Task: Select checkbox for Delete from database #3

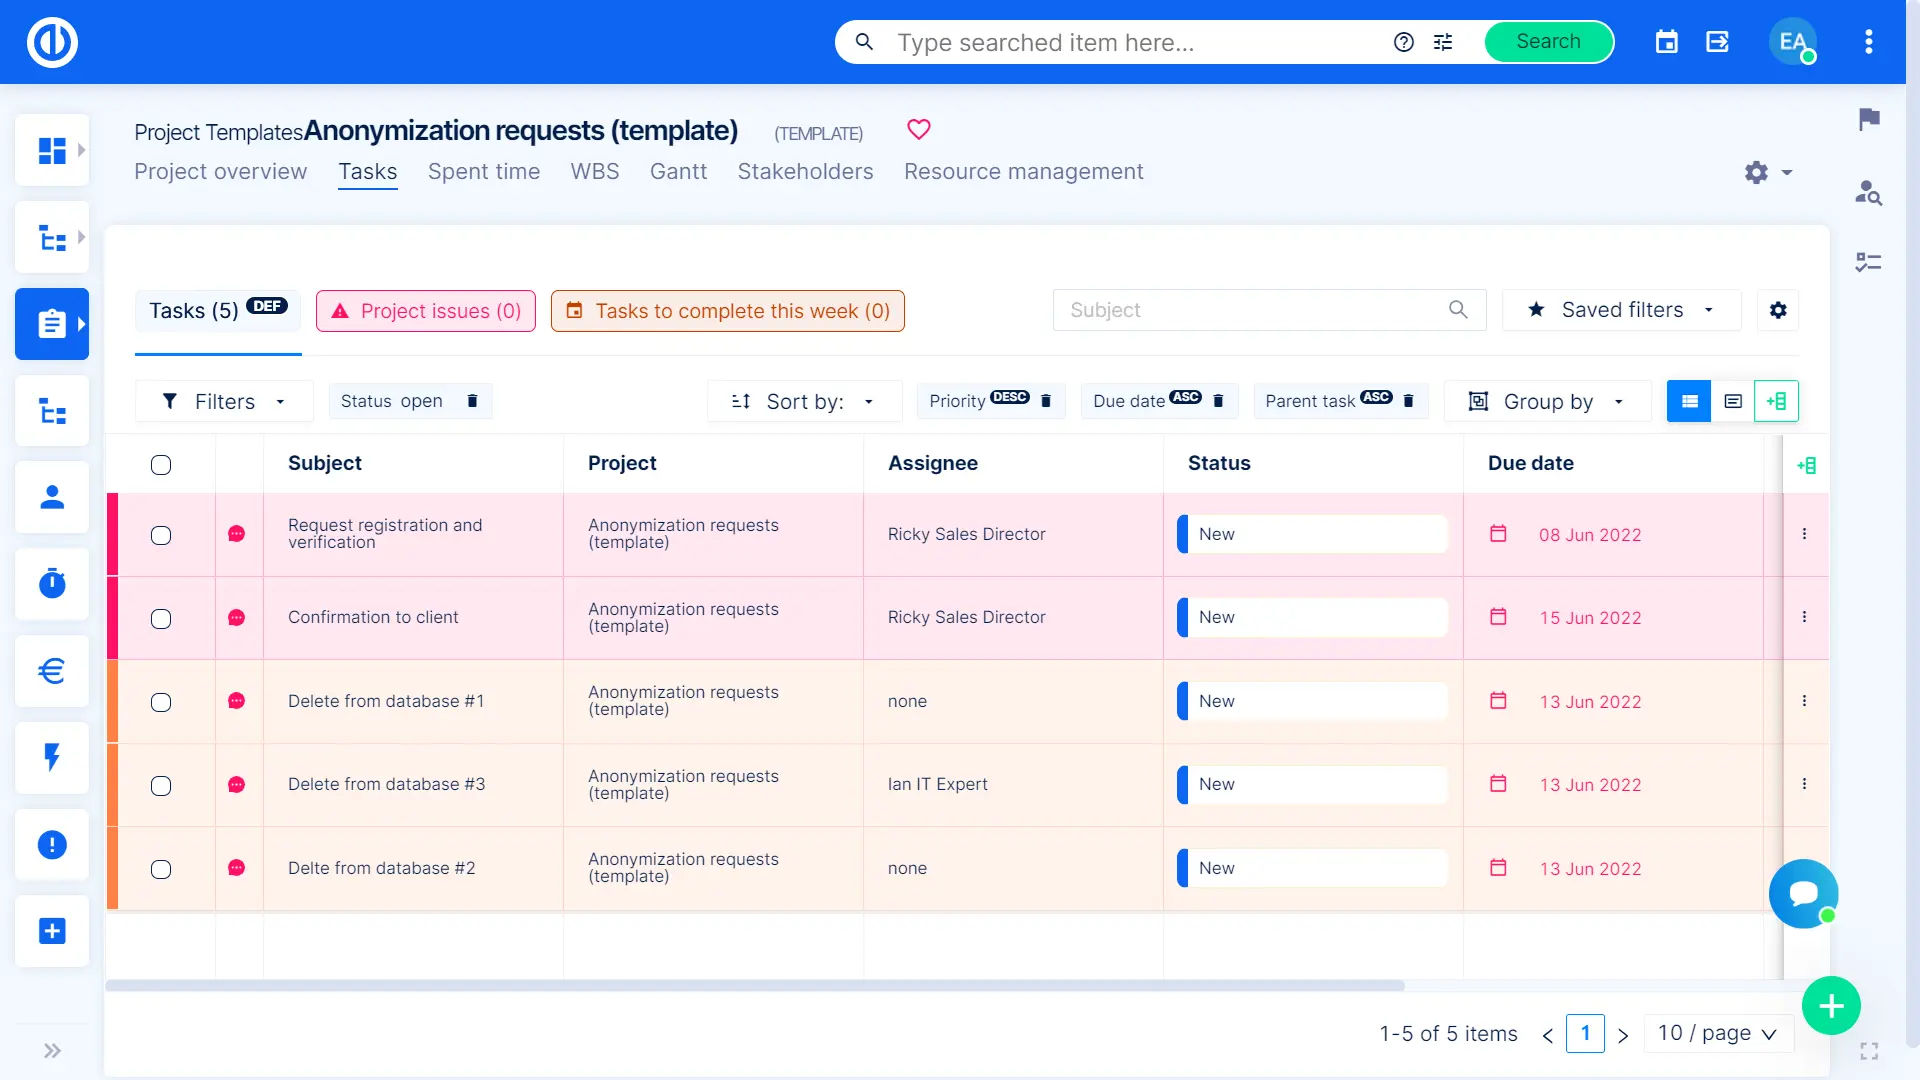Action: tap(161, 786)
